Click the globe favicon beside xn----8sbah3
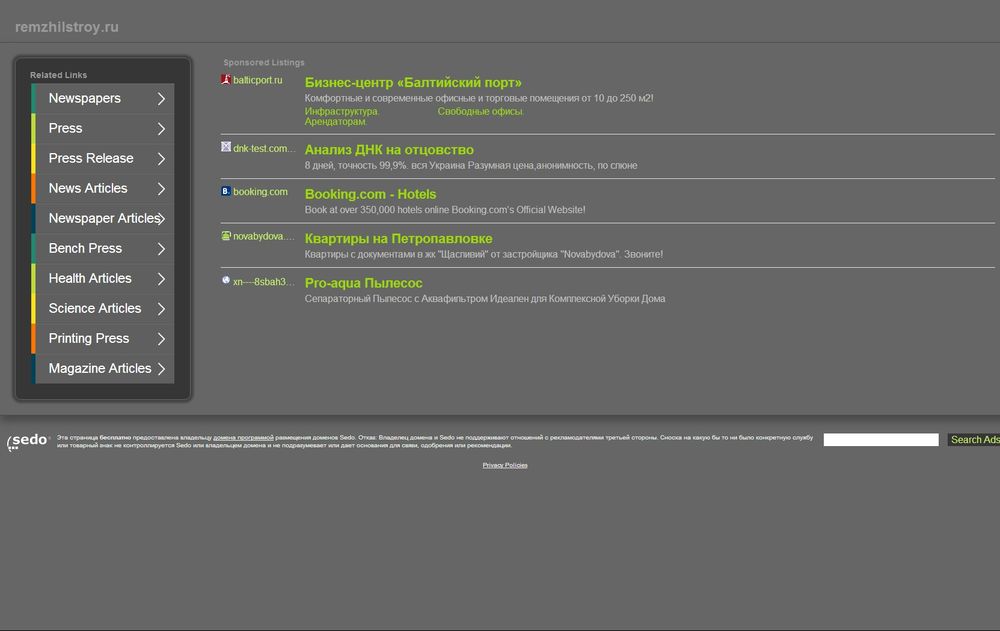 point(226,280)
